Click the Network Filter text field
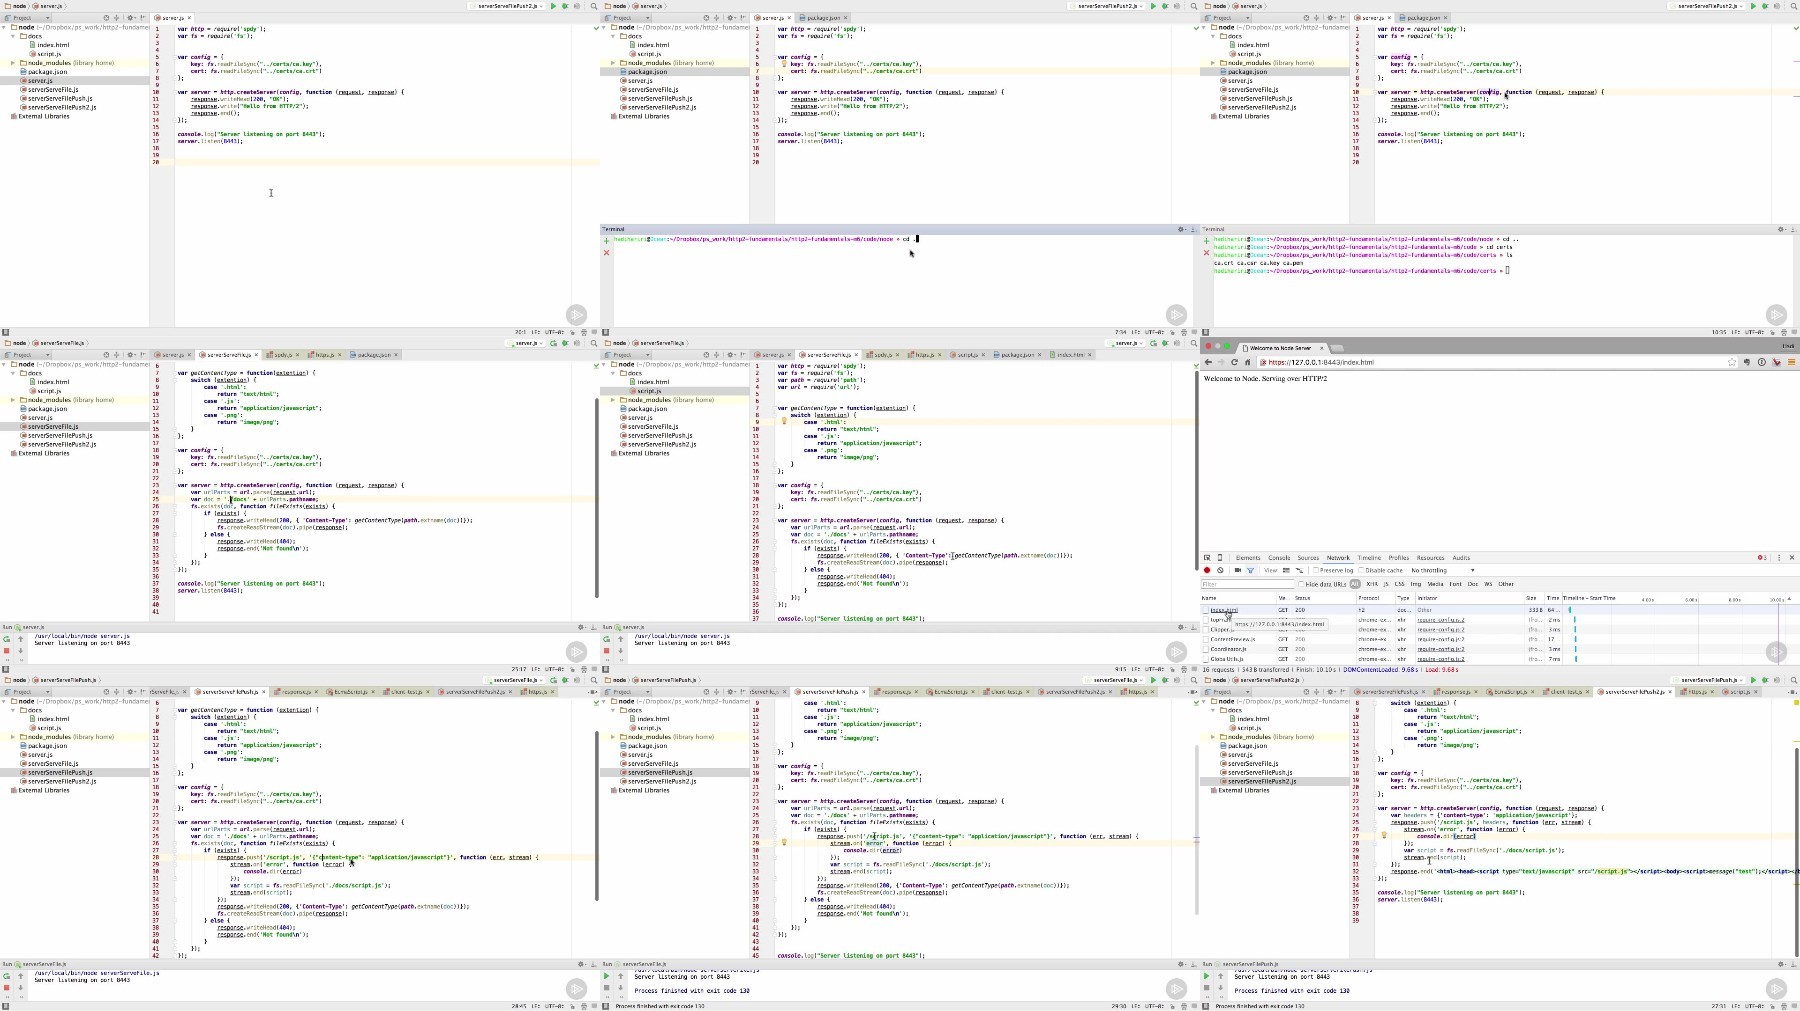This screenshot has height=1011, width=1800. (1247, 584)
